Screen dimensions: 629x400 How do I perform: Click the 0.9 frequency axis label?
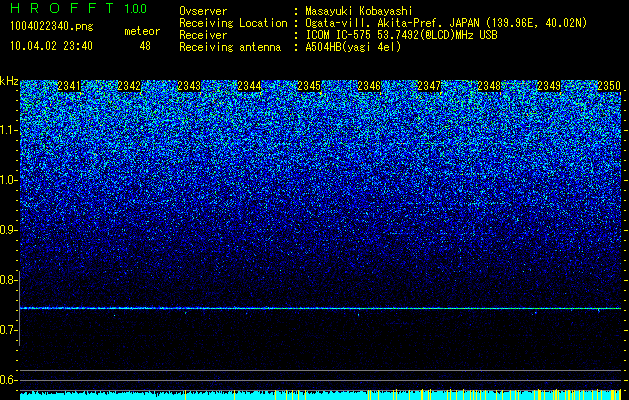click(x=8, y=230)
